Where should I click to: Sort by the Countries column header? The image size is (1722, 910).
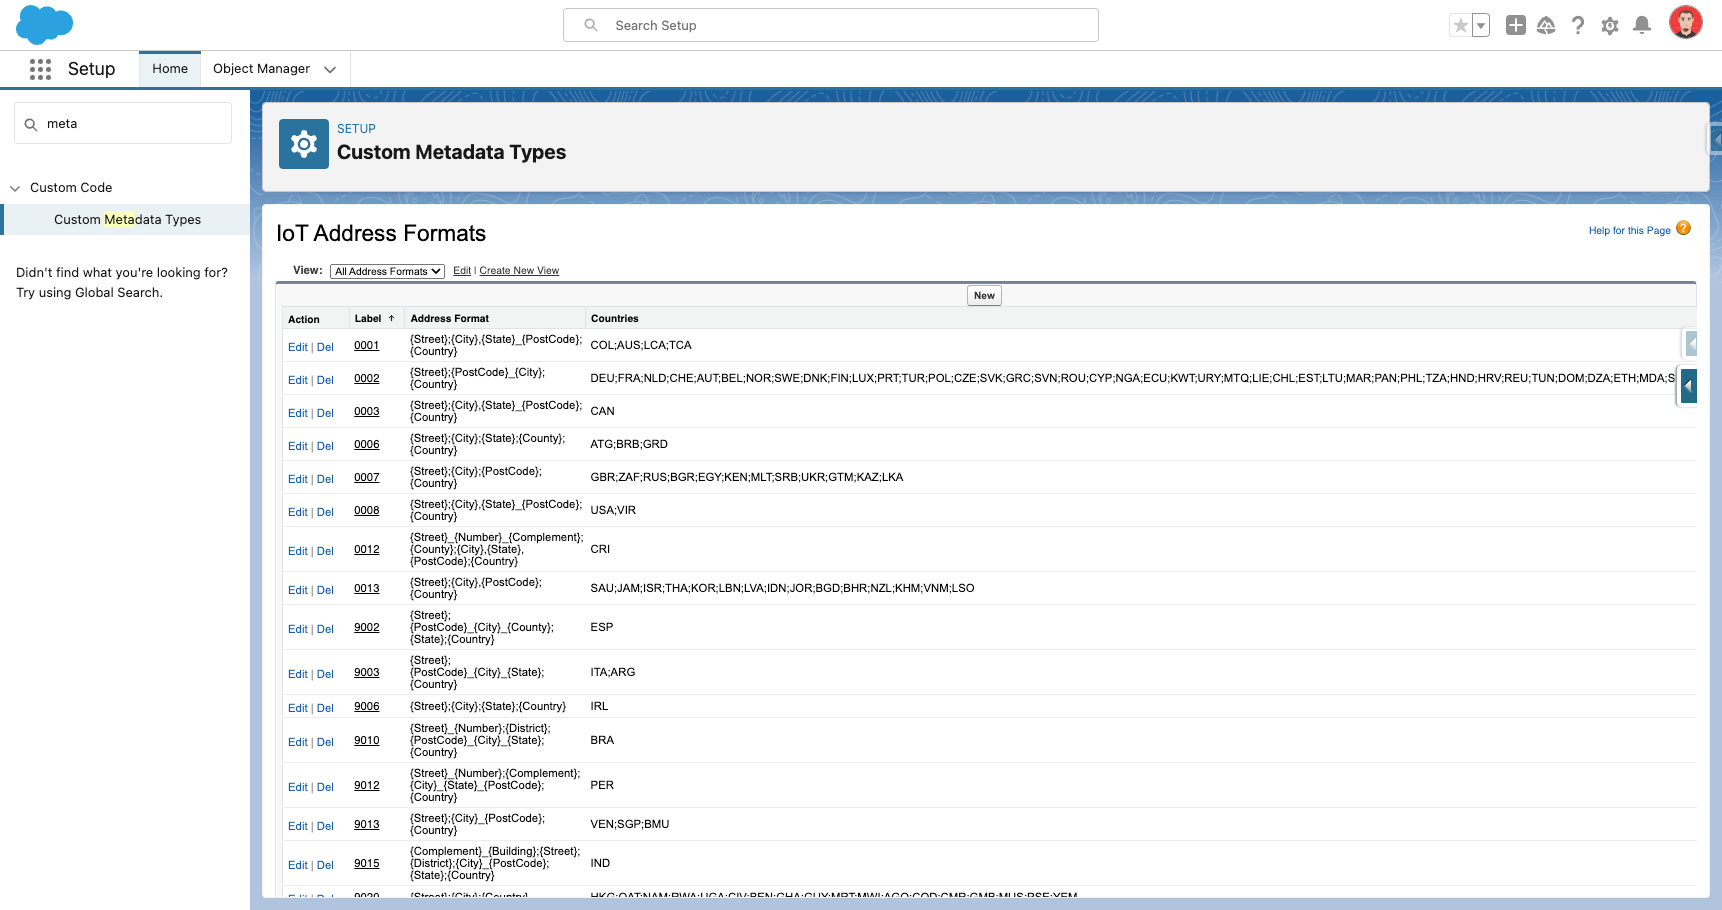click(x=615, y=319)
